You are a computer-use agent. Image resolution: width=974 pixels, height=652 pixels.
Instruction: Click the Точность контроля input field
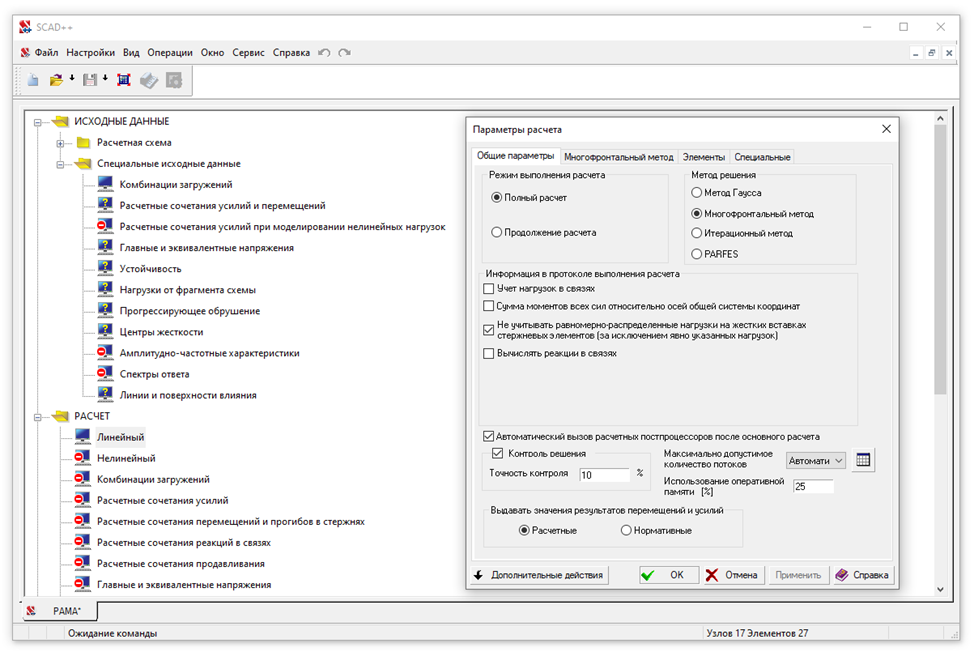click(604, 475)
